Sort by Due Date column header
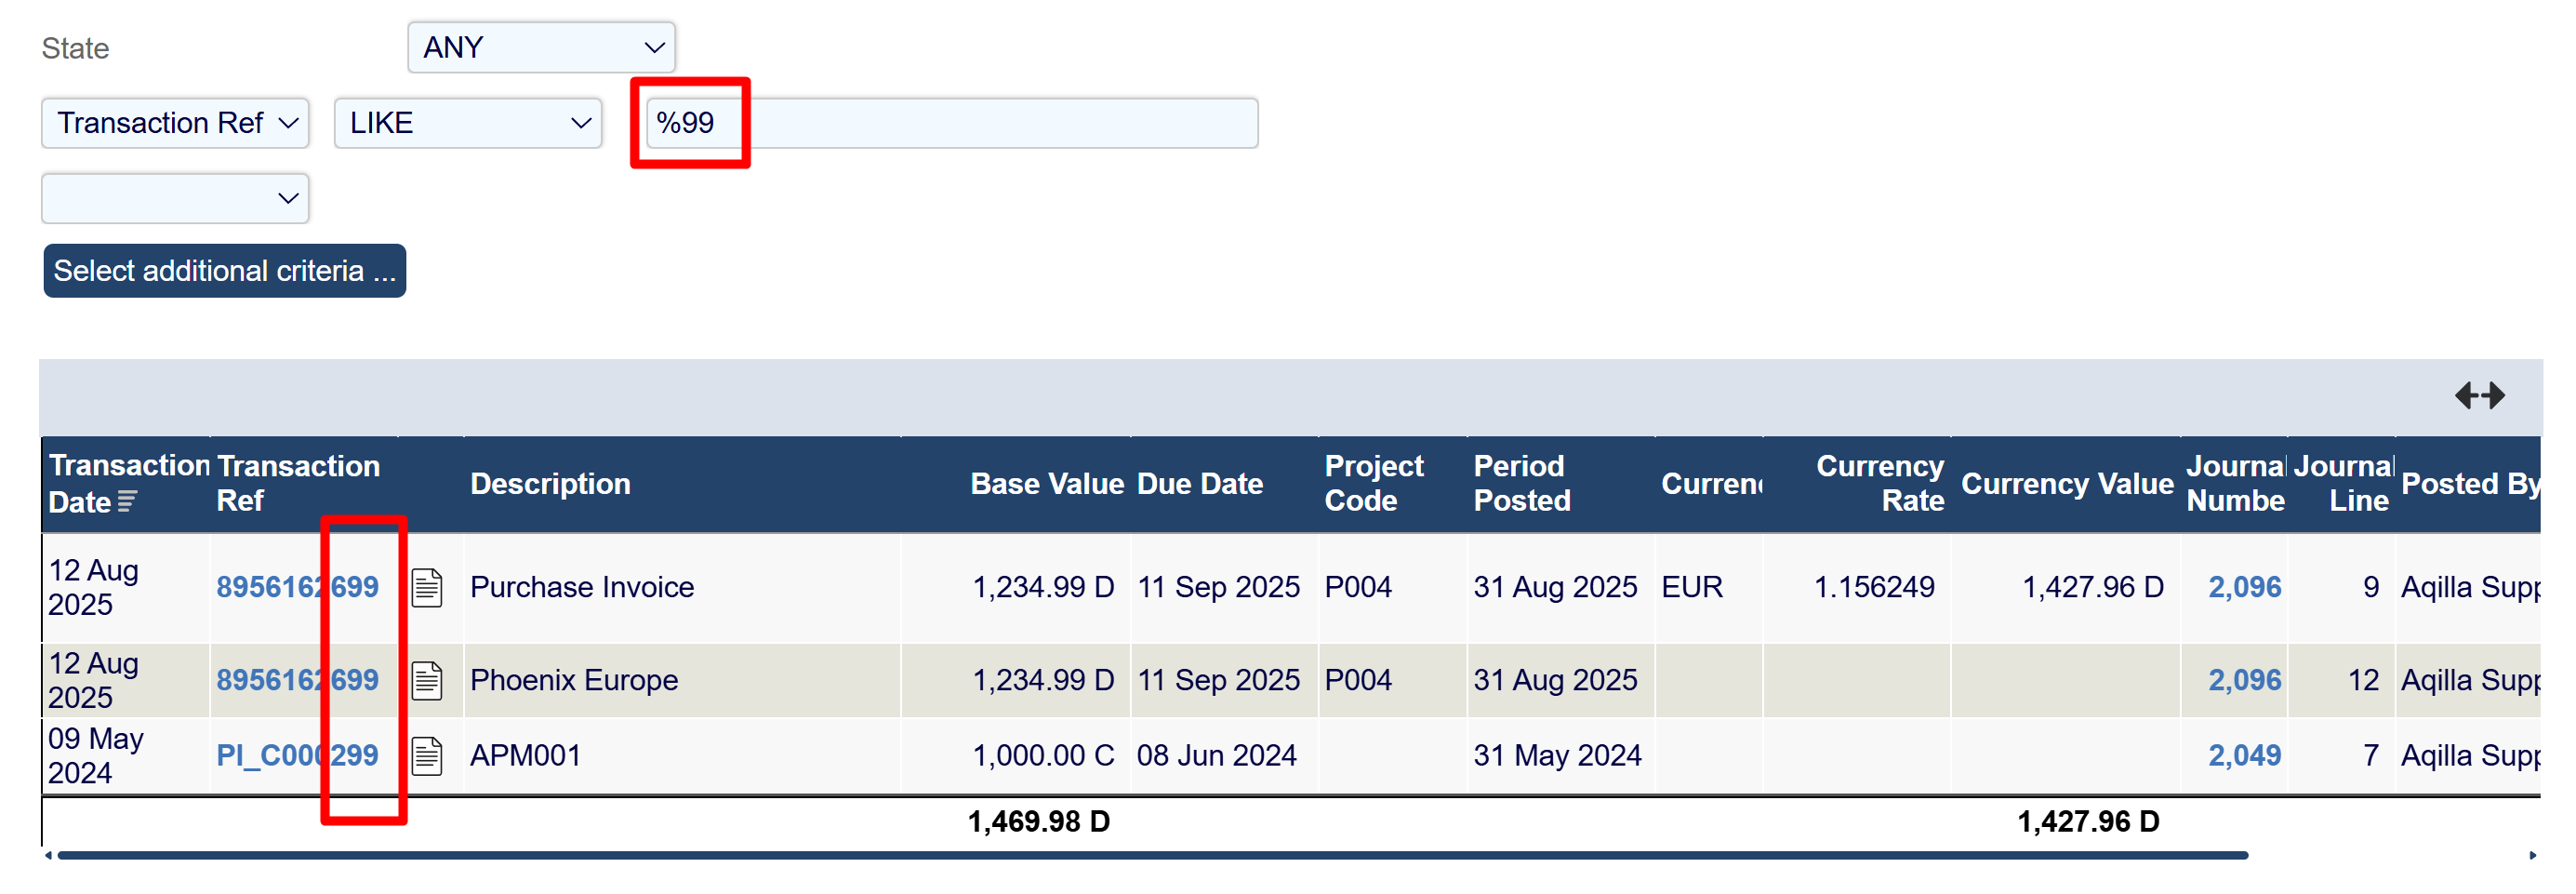Image resolution: width=2576 pixels, height=894 pixels. (x=1199, y=484)
